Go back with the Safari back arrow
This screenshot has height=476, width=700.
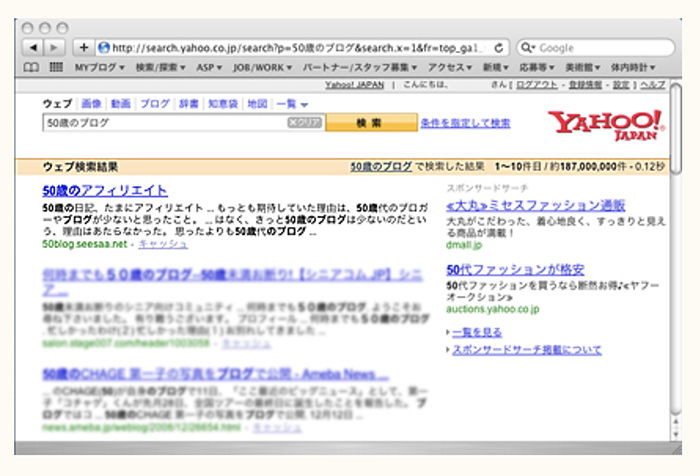[33, 47]
